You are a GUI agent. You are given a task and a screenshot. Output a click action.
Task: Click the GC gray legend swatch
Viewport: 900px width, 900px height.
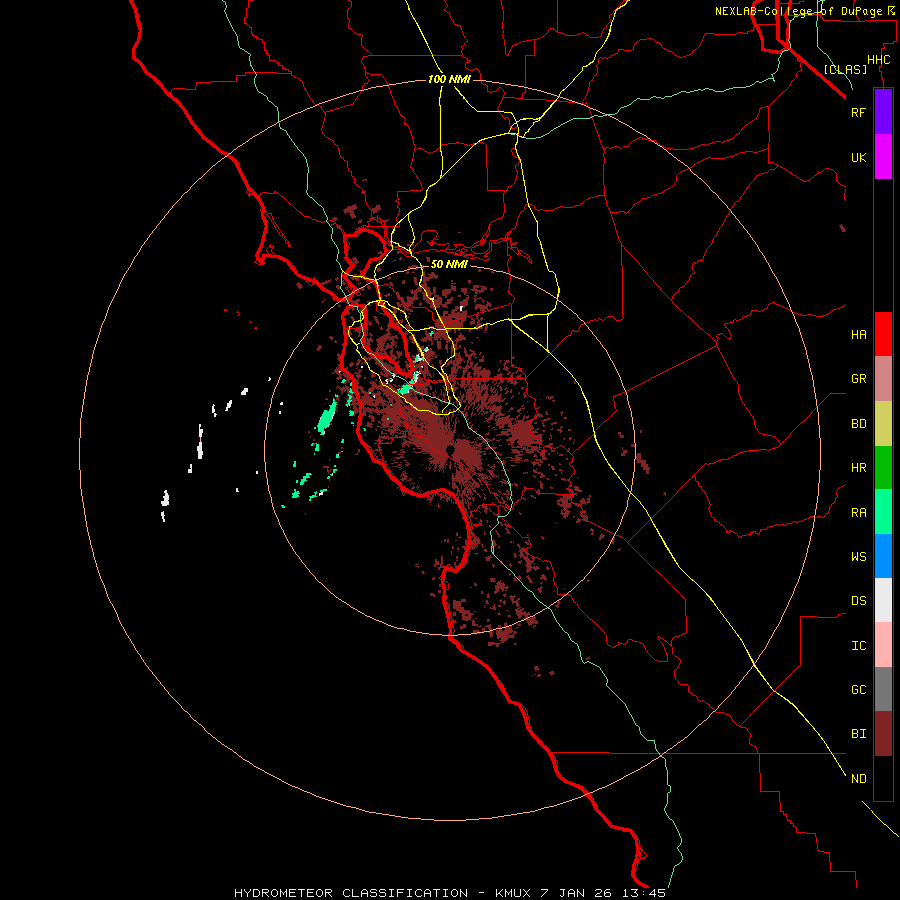pos(883,689)
